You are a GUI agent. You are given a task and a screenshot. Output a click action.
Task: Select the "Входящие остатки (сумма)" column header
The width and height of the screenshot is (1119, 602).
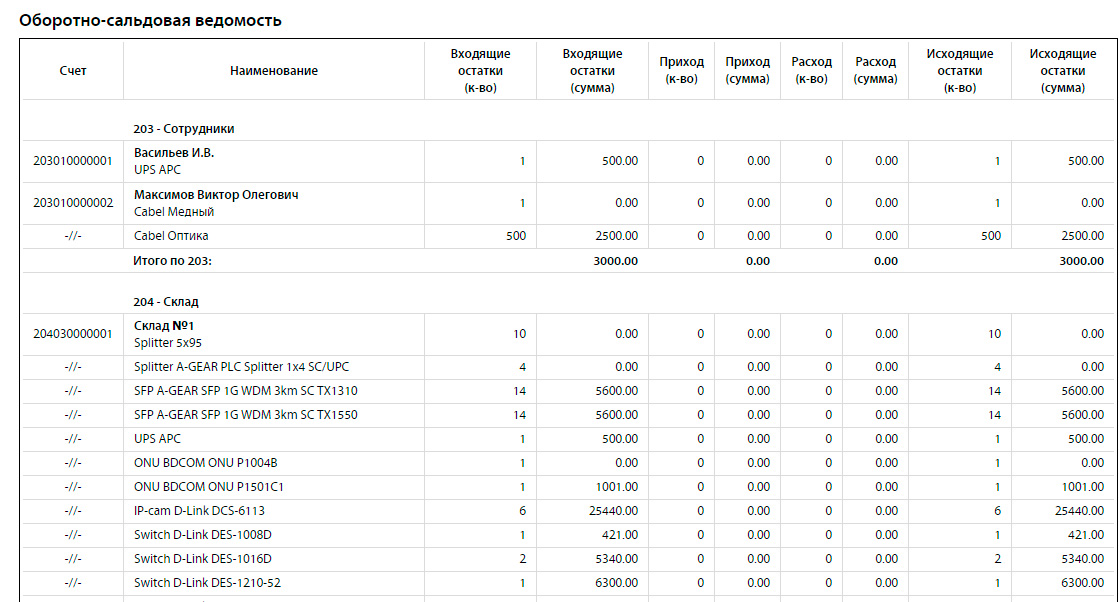592,71
